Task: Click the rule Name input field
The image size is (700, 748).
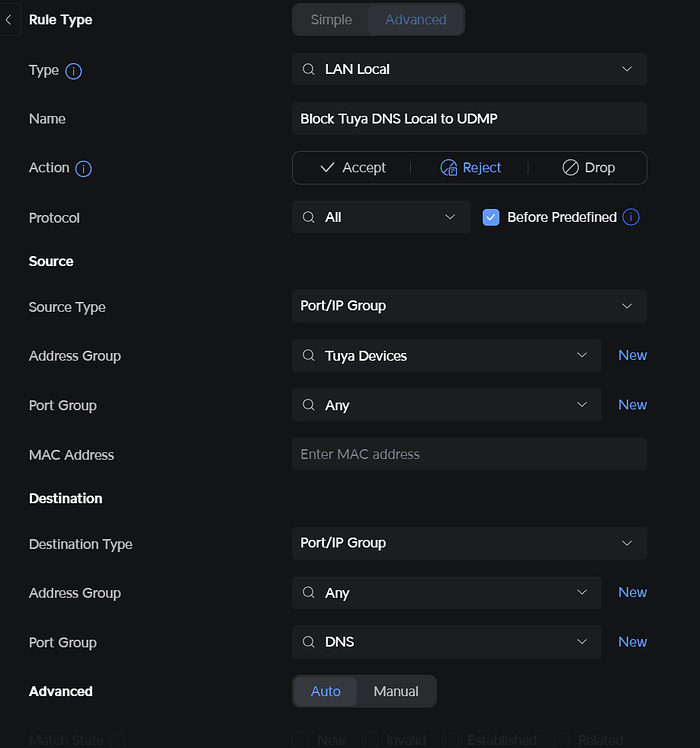Action: [470, 119]
